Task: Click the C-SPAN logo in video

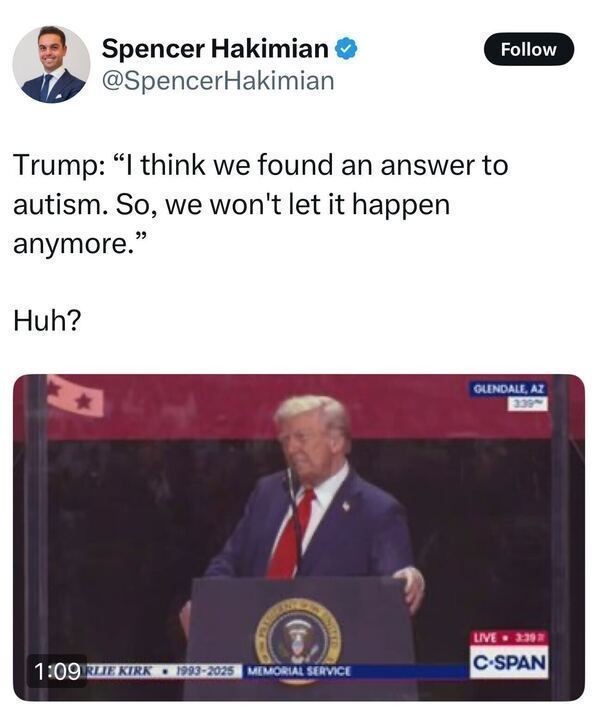Action: coord(509,663)
